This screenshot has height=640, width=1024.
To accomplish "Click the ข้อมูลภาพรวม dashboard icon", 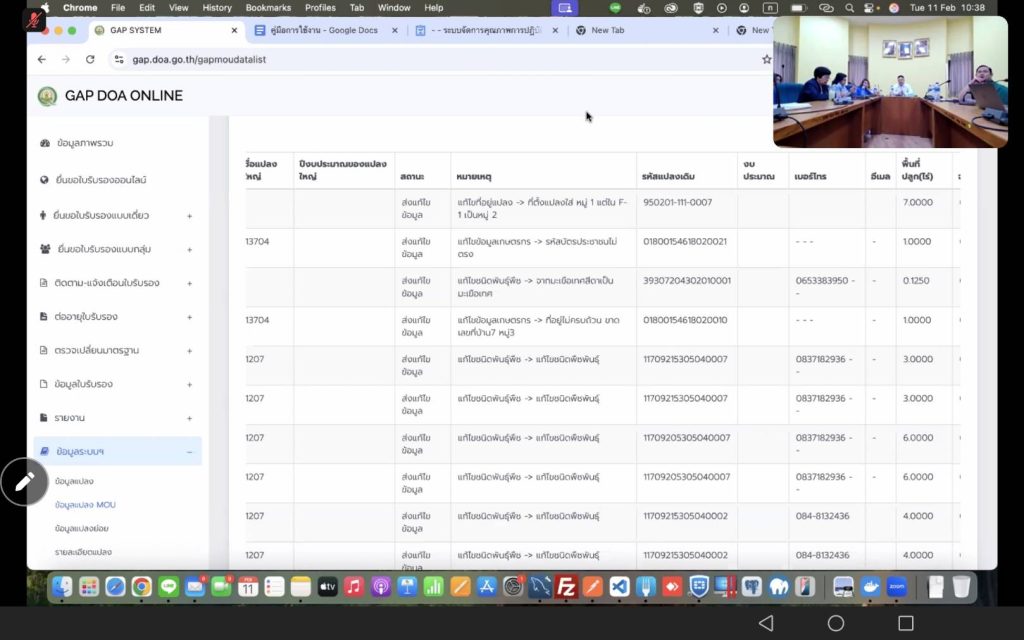I will (44, 143).
